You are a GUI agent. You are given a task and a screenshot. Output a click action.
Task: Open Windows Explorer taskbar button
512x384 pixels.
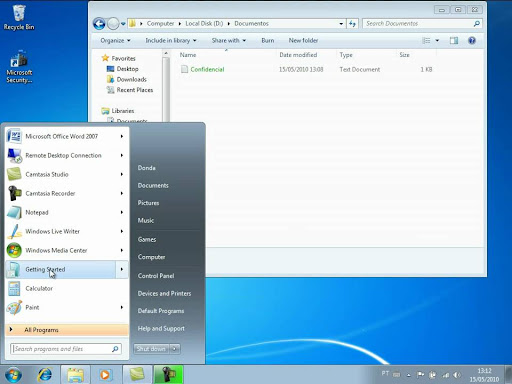tap(76, 375)
